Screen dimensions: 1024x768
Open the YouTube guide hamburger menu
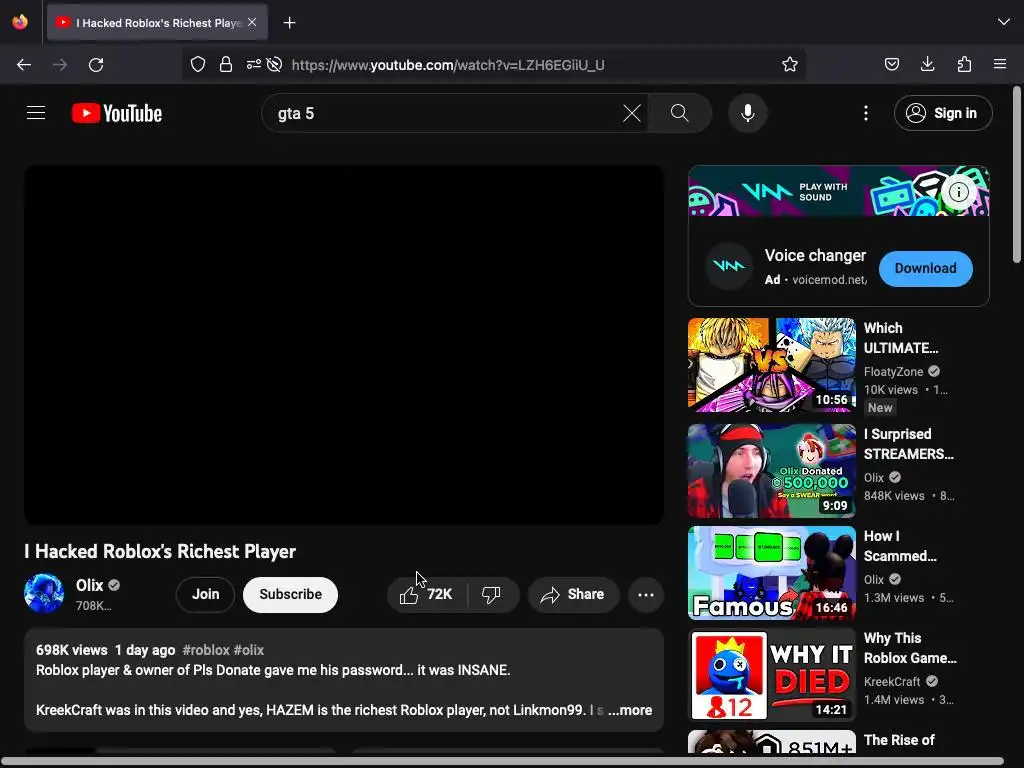coord(36,113)
